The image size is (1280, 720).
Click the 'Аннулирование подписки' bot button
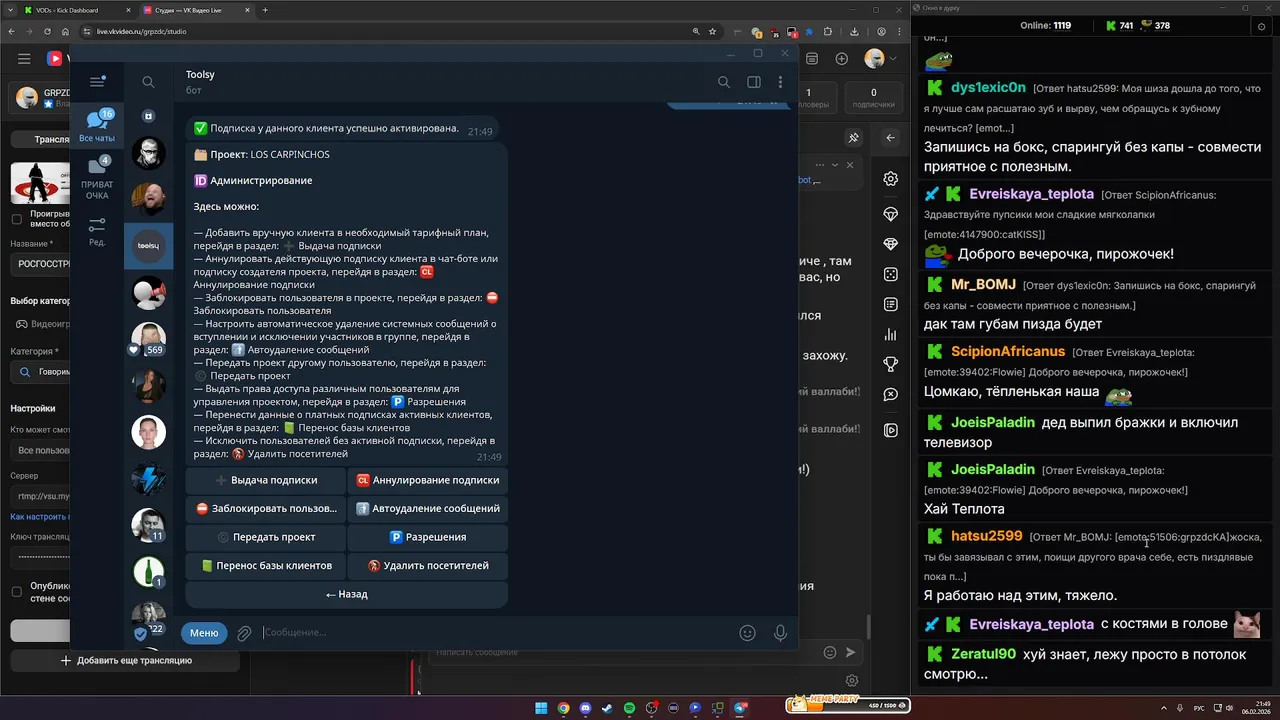[x=427, y=480]
